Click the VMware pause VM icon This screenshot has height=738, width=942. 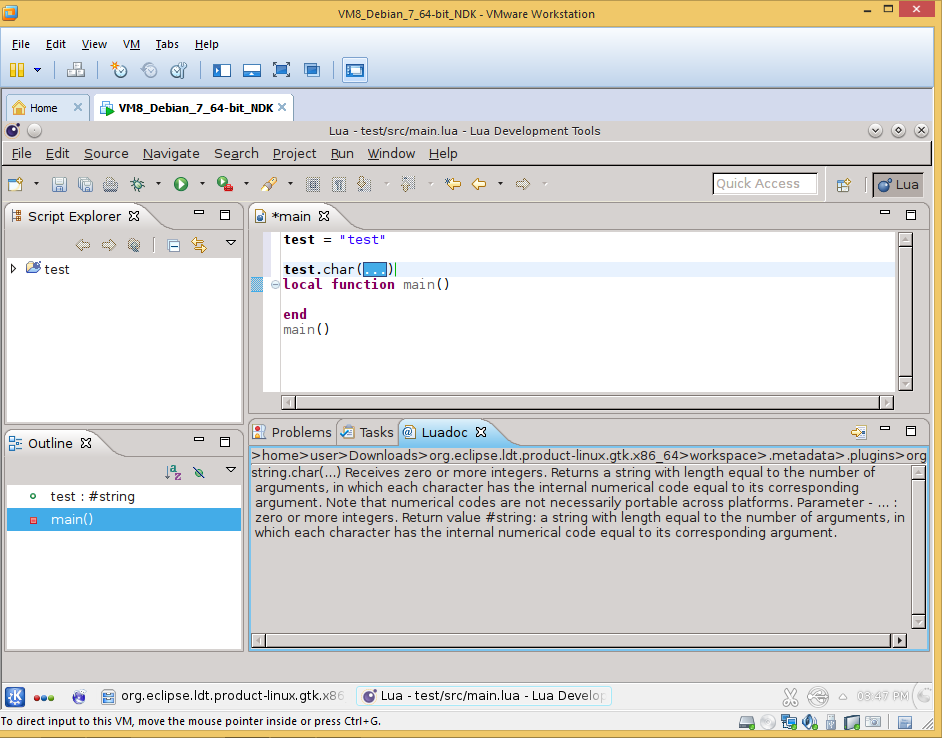click(x=17, y=70)
